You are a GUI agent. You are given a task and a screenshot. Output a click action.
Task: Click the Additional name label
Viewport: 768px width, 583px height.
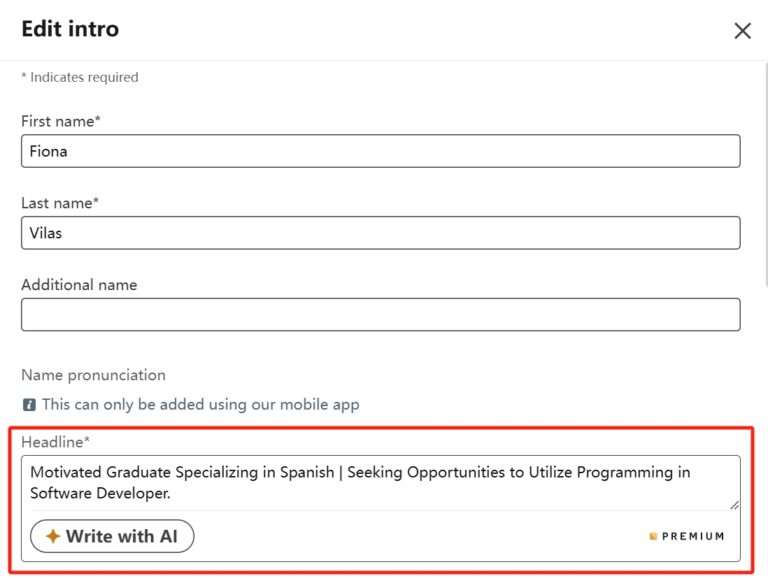point(79,285)
